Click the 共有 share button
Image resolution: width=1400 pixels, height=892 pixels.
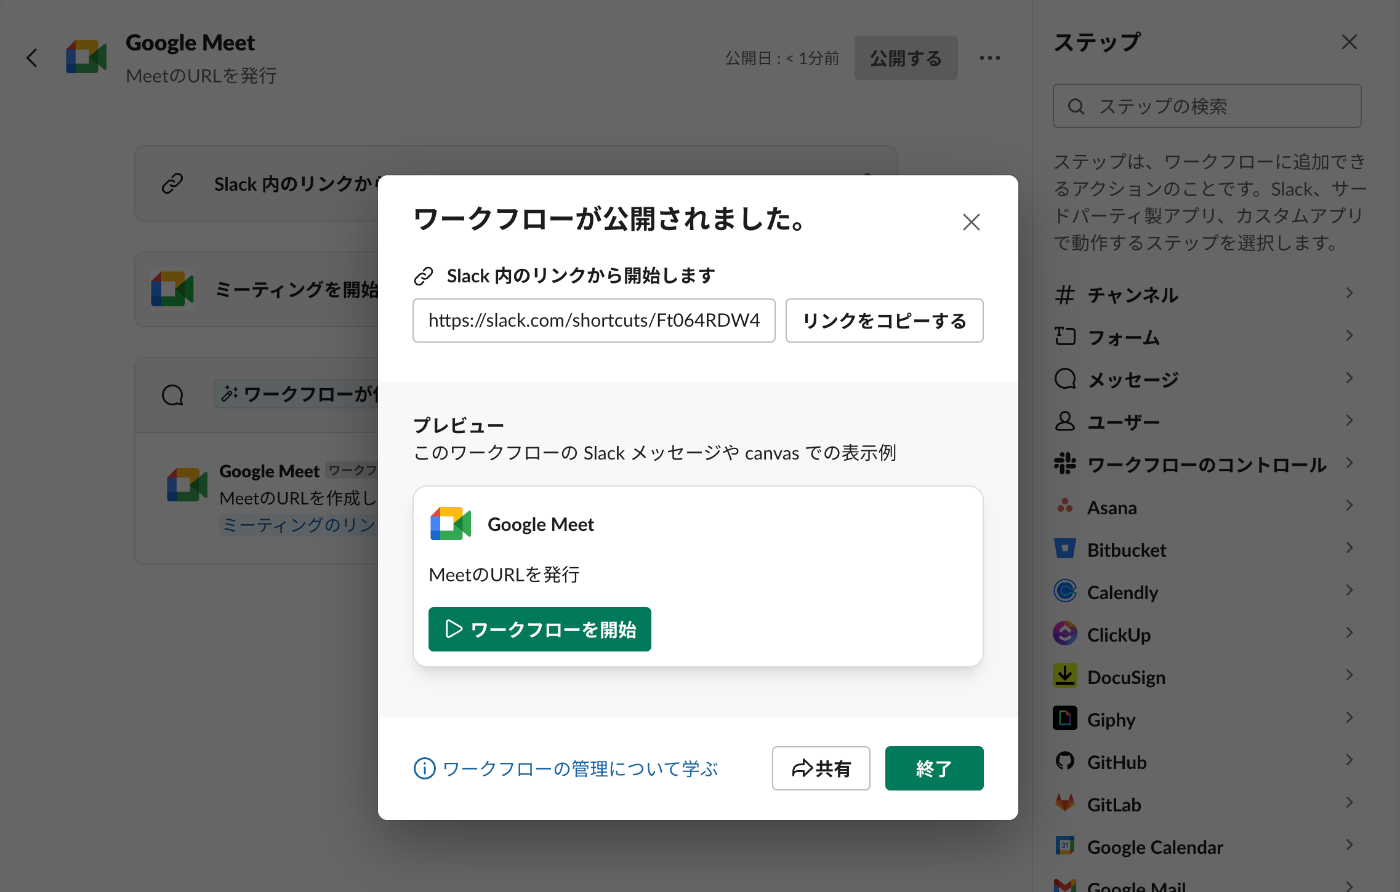821,768
